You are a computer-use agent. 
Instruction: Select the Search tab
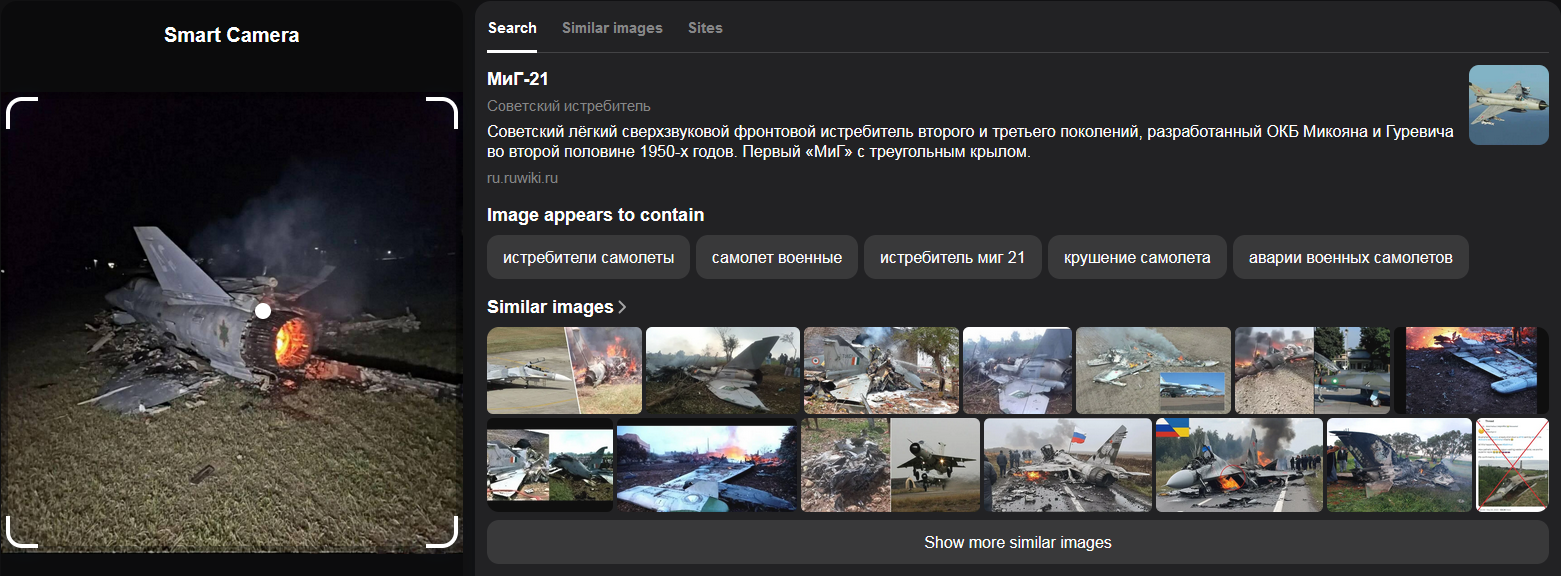tap(512, 28)
